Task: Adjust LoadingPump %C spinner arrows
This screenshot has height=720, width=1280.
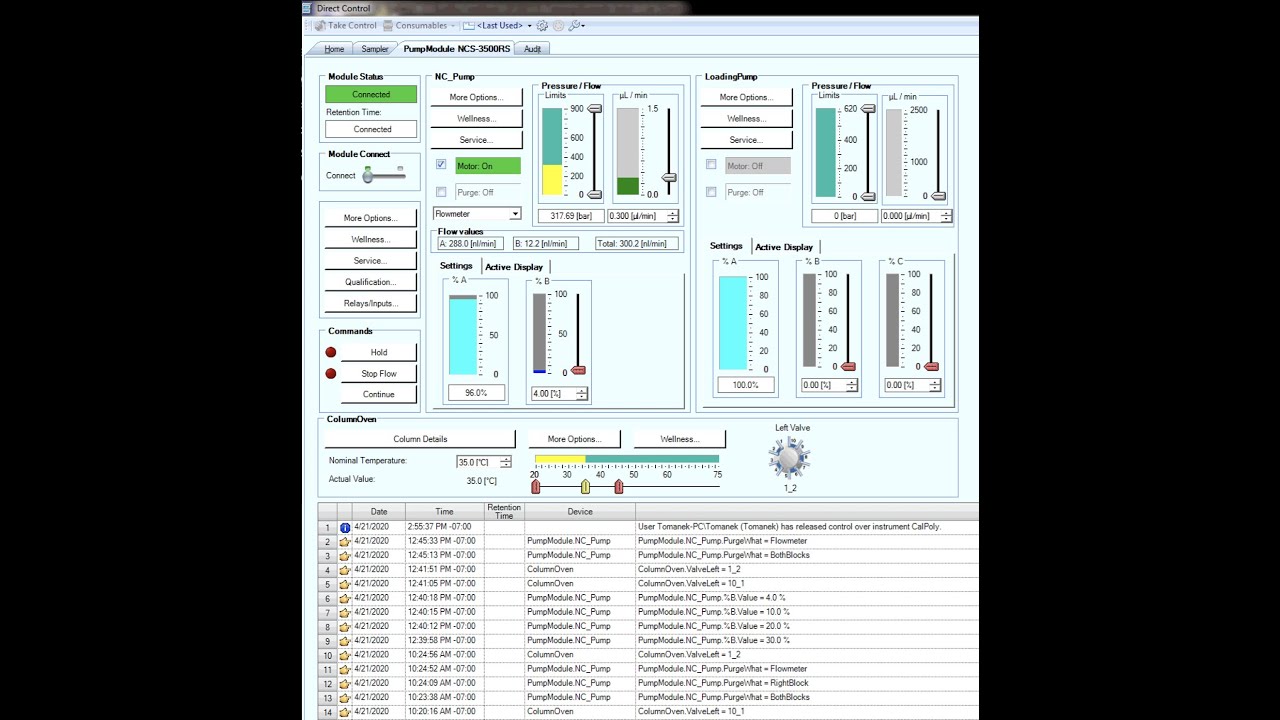Action: click(x=935, y=385)
